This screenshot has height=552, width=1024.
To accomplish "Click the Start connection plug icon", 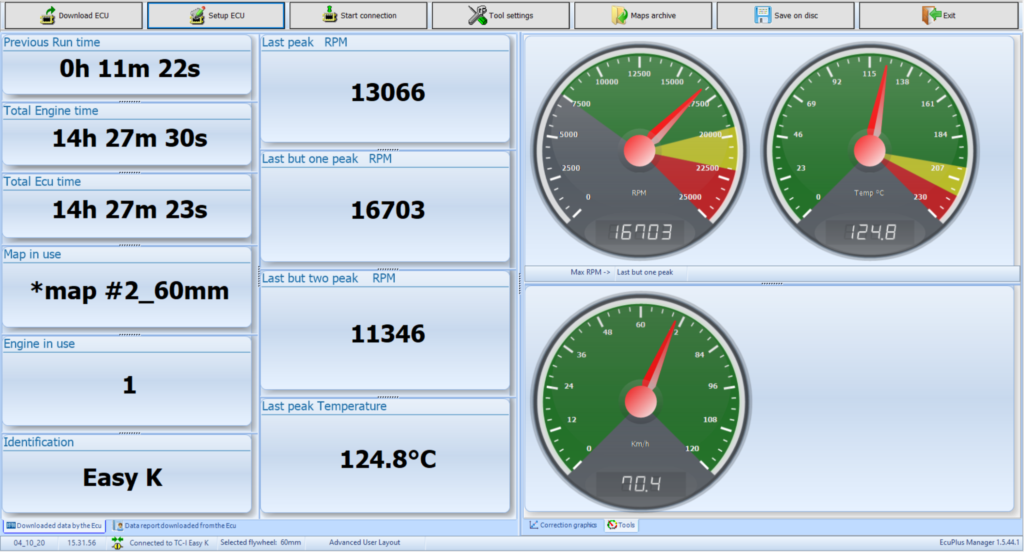I will click(330, 15).
